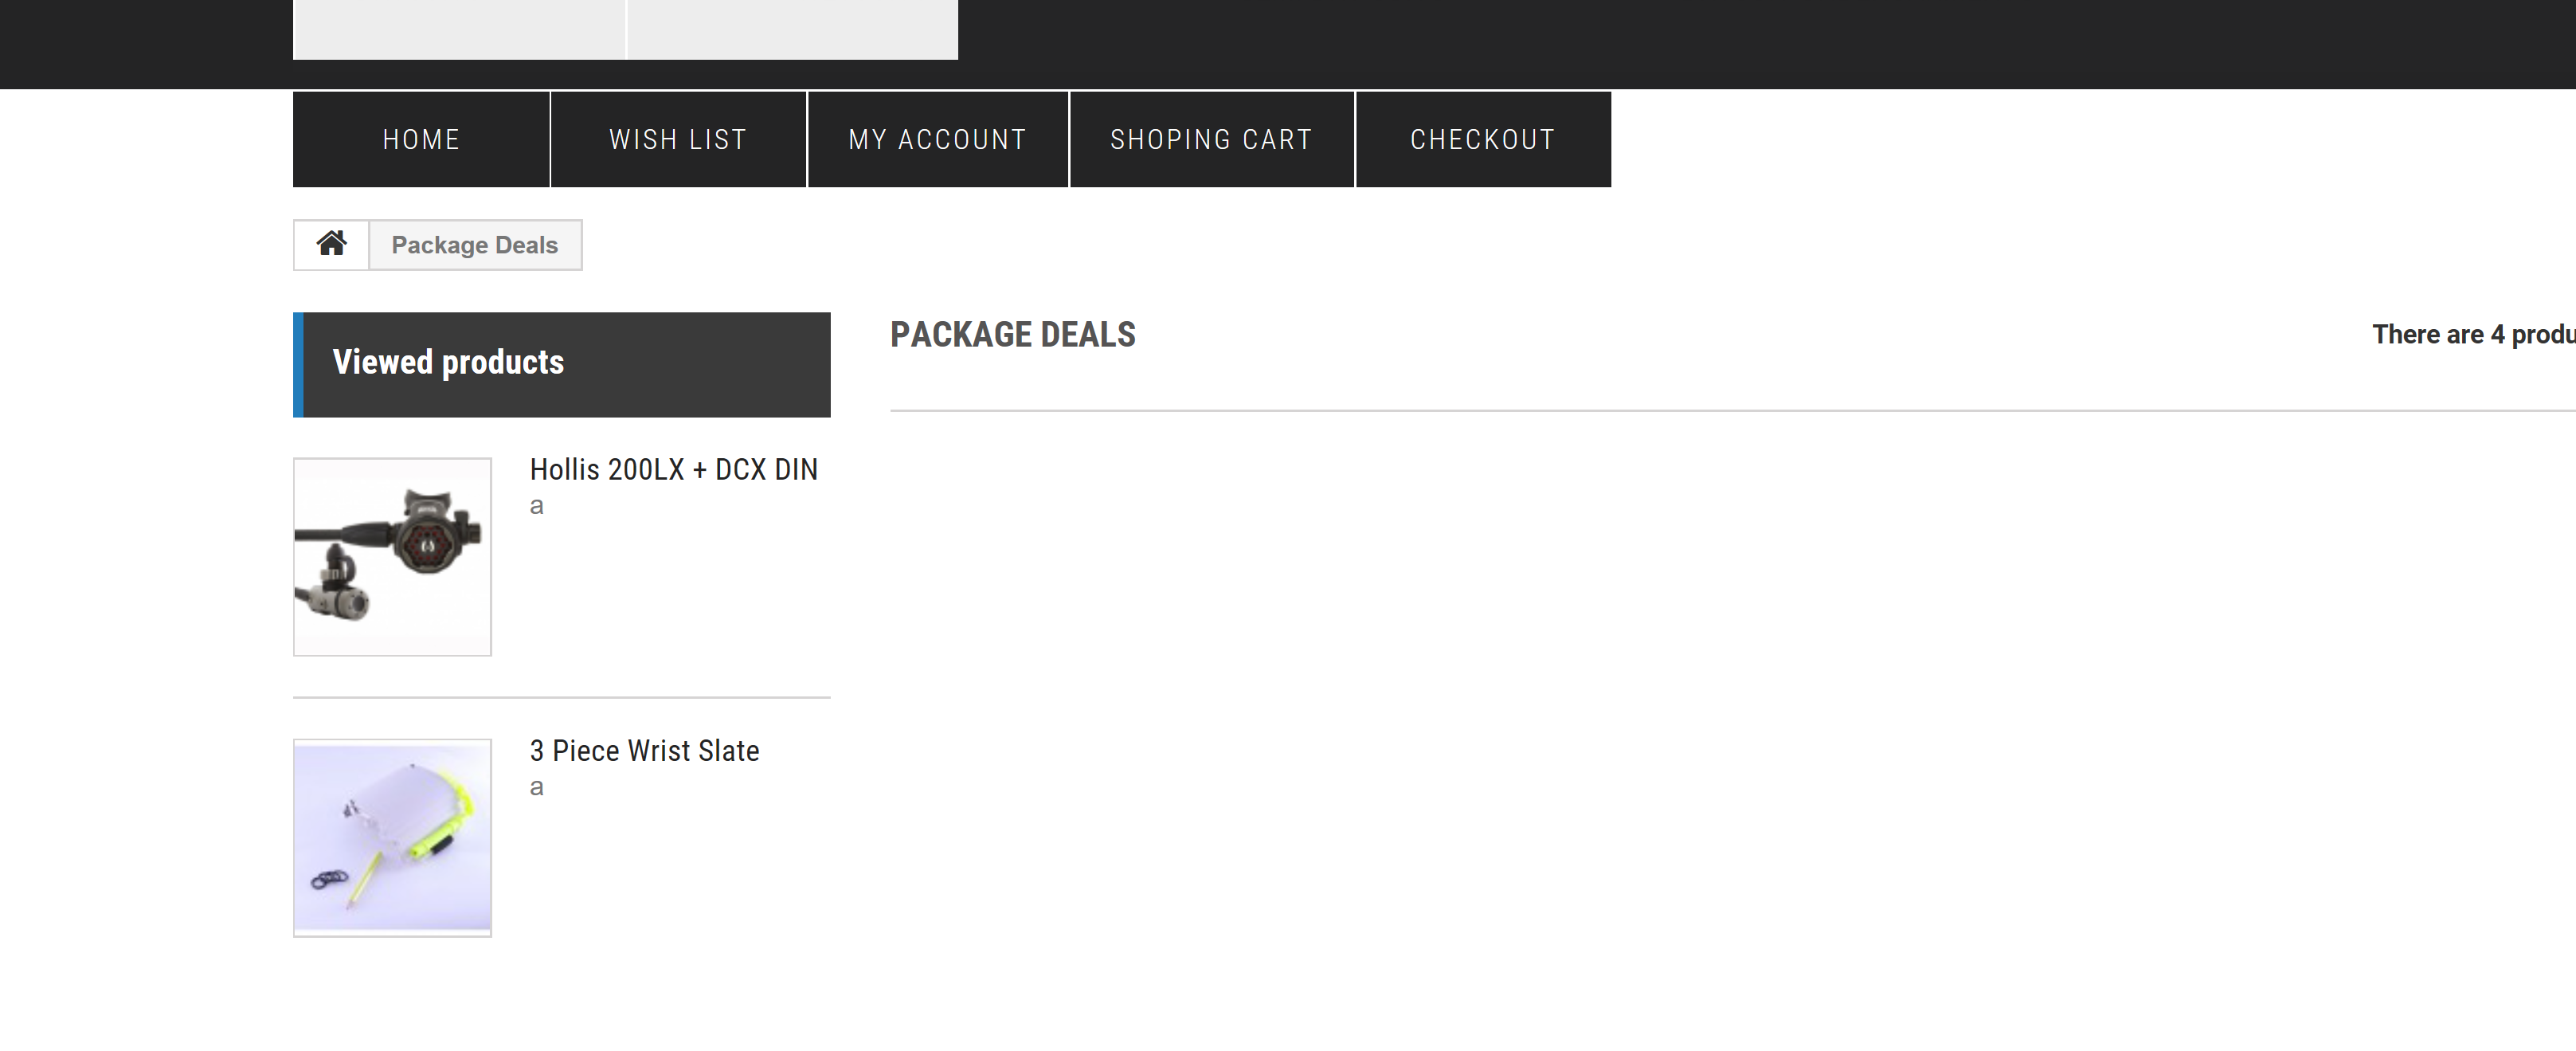Click the description under Wrist Slate

point(537,787)
